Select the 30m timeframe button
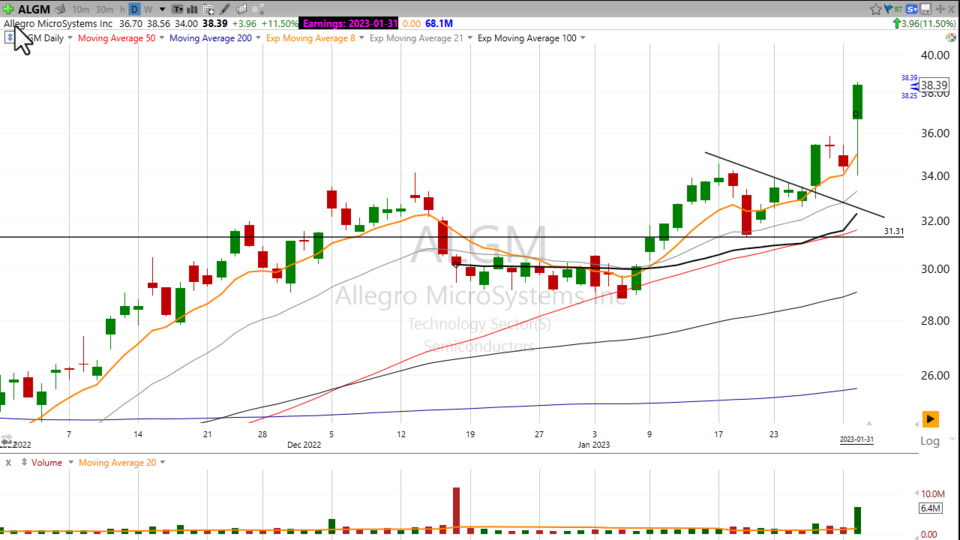The image size is (960, 540). pyautogui.click(x=105, y=9)
